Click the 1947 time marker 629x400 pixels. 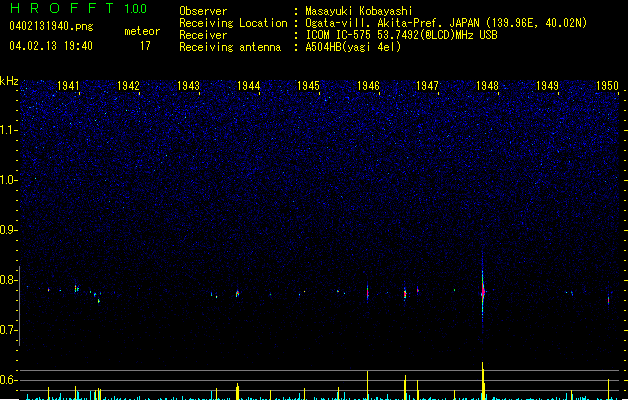(427, 85)
